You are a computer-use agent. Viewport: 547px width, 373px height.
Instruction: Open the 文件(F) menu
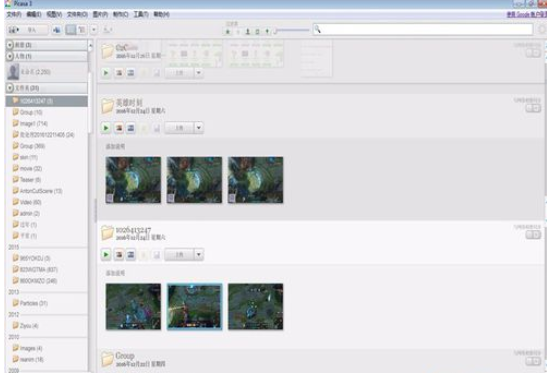[x=14, y=15]
